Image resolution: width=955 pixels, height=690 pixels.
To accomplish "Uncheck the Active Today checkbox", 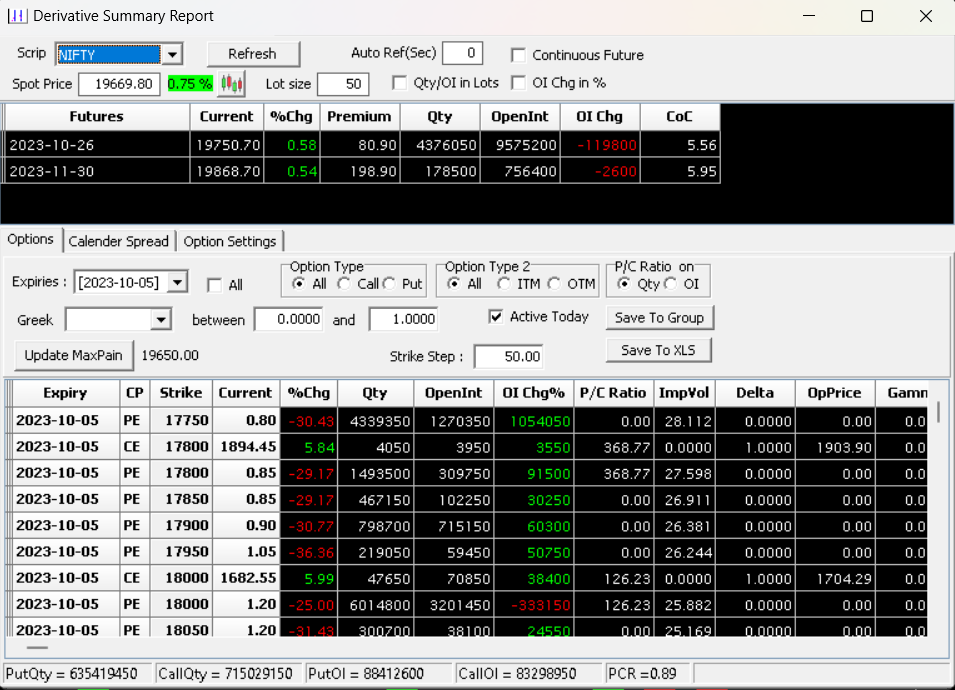I will pos(496,317).
